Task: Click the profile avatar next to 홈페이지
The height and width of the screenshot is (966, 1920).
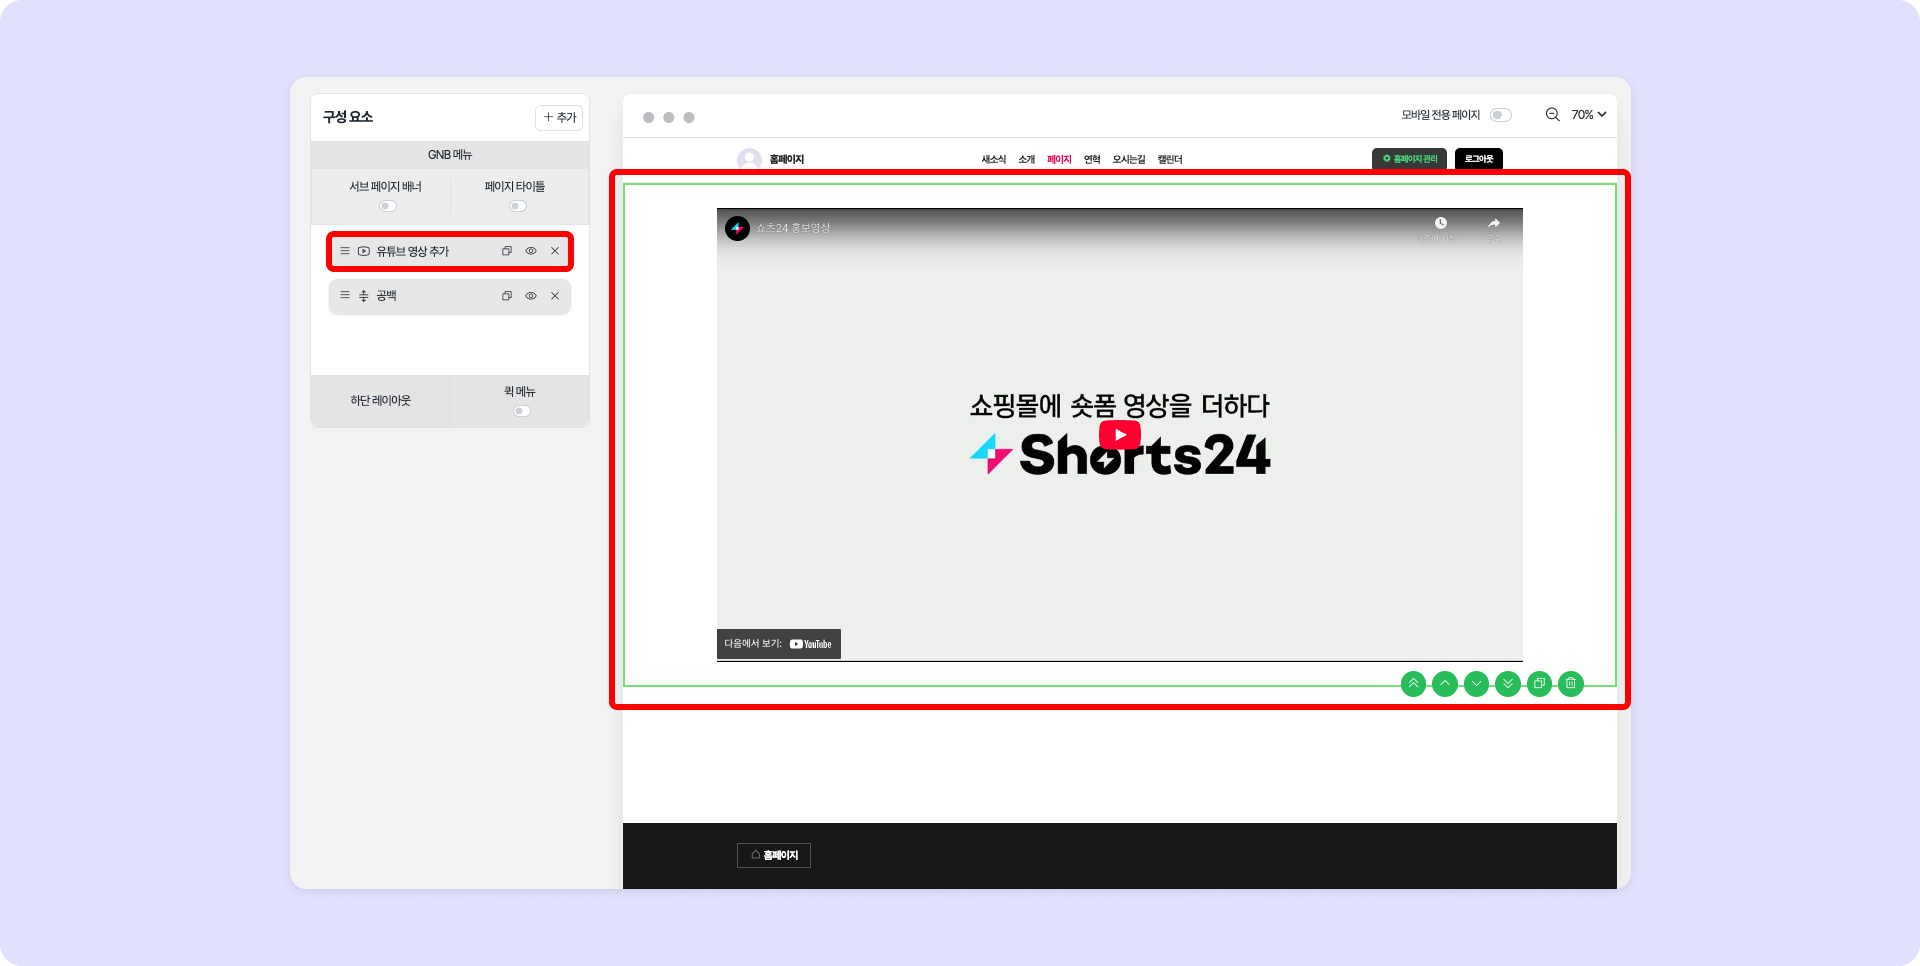Action: pos(749,159)
